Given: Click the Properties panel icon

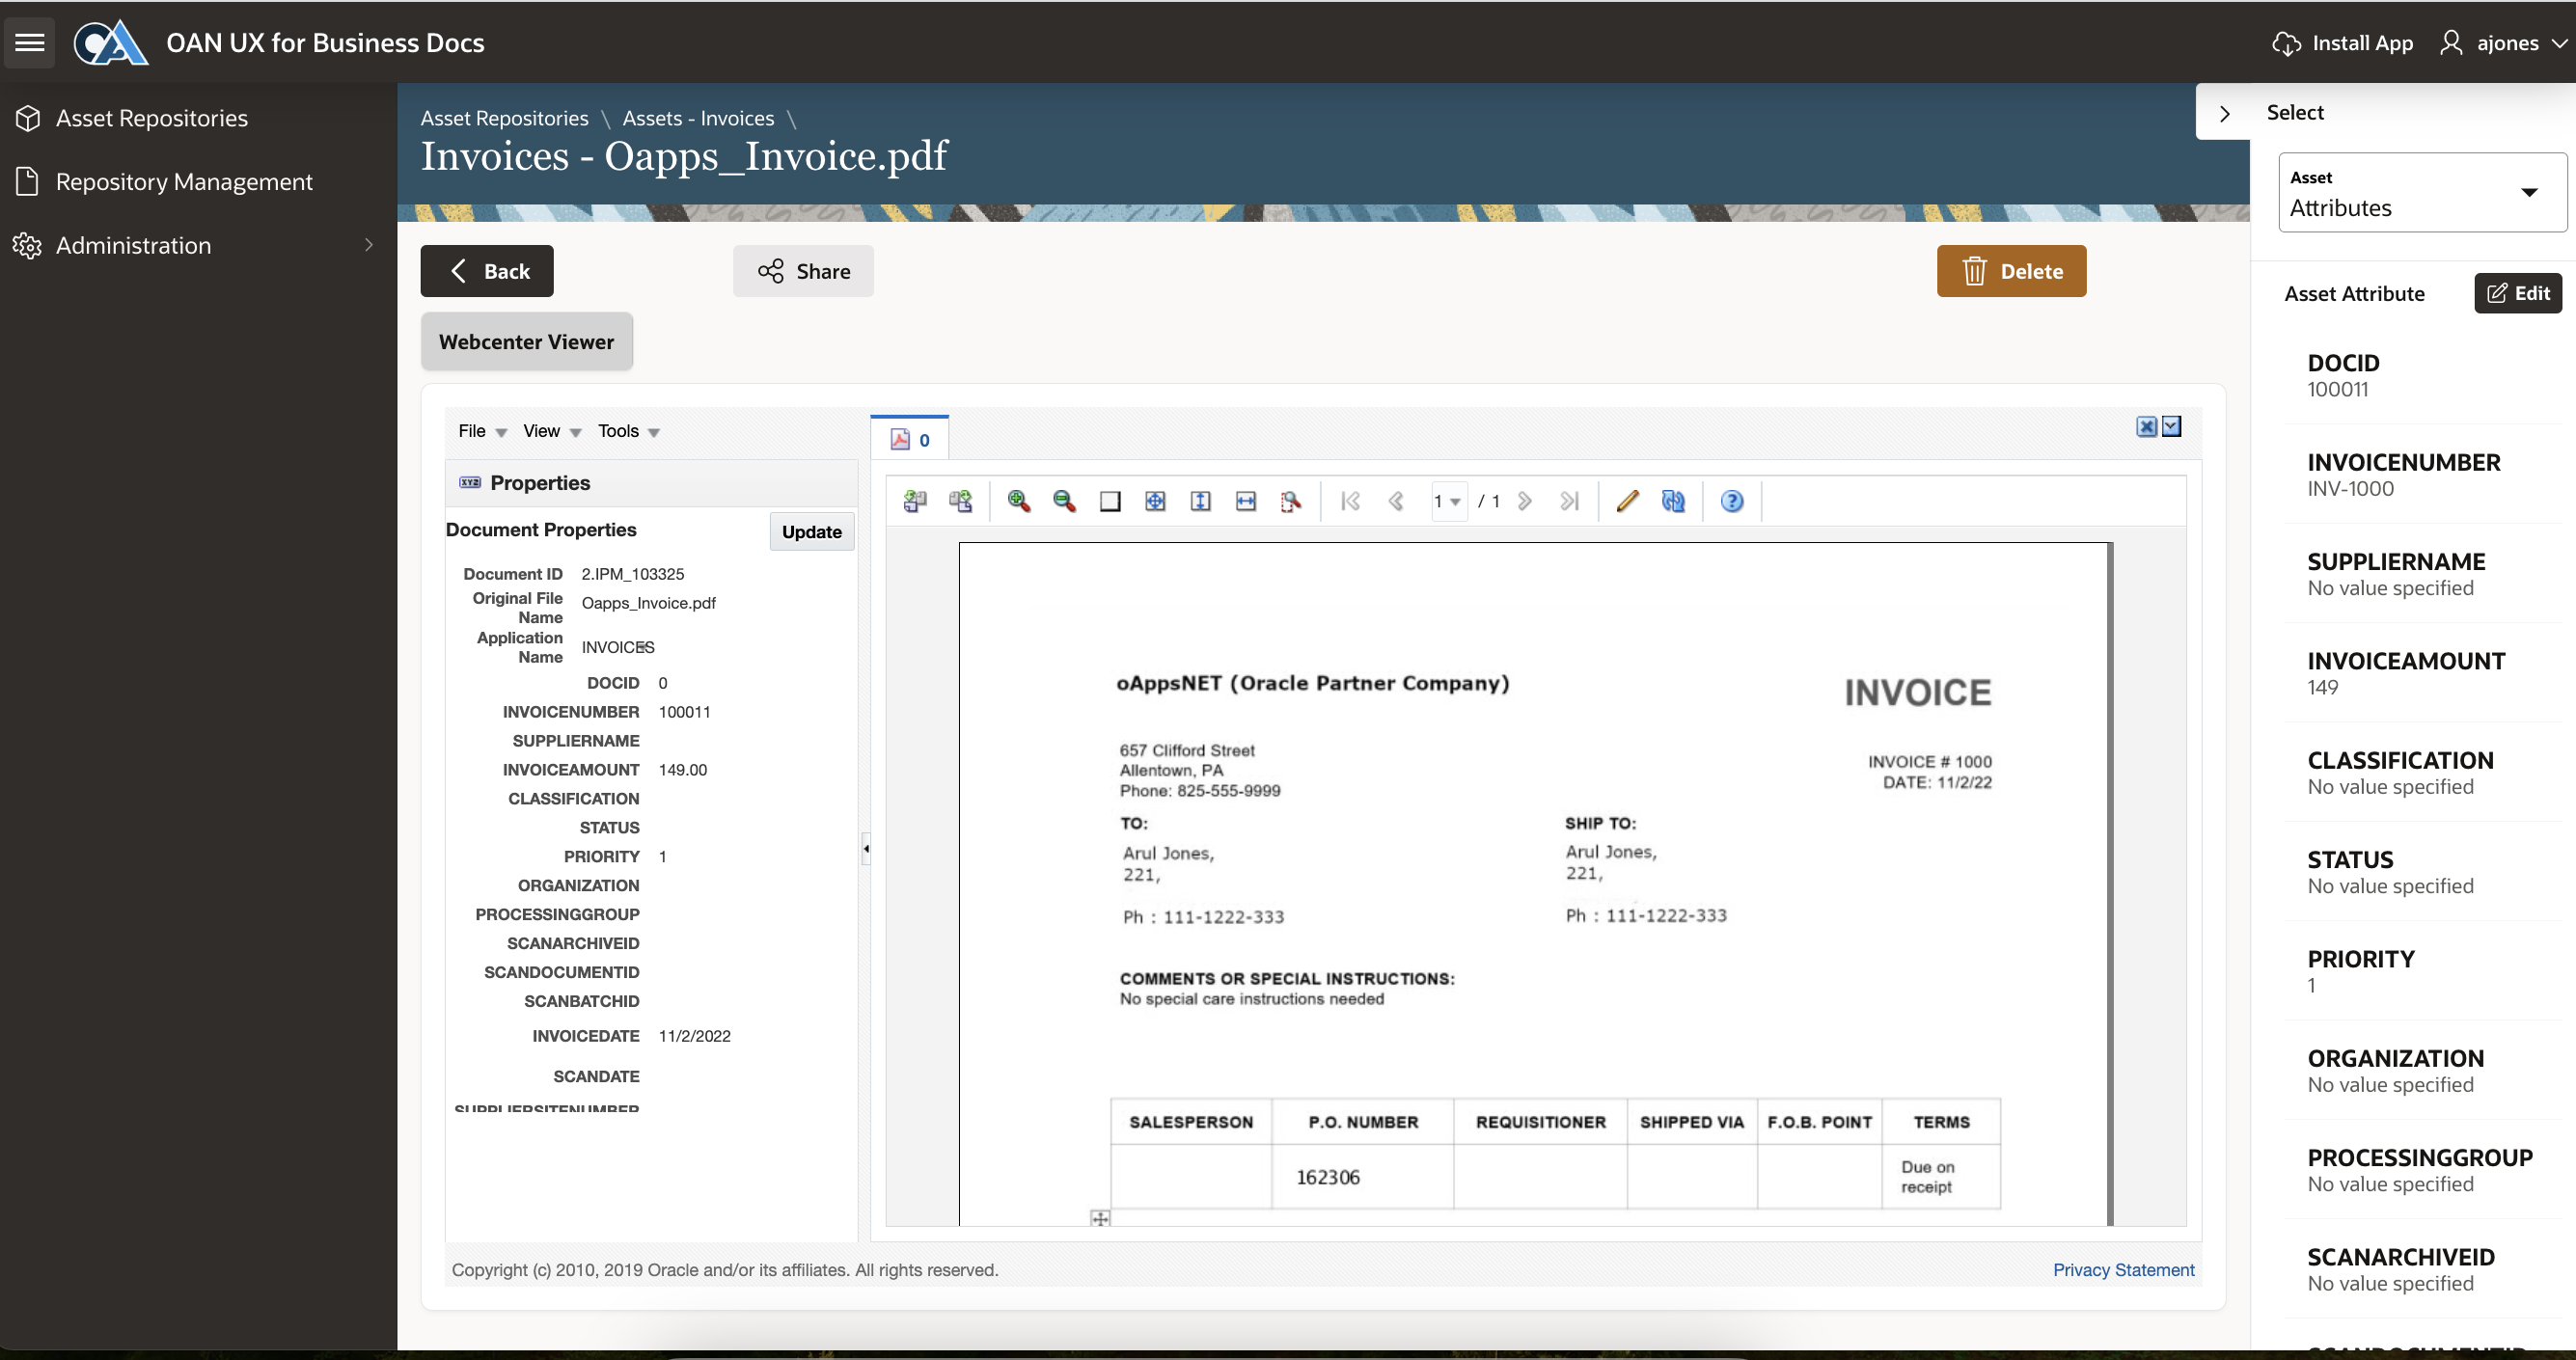Looking at the screenshot, I should (470, 483).
